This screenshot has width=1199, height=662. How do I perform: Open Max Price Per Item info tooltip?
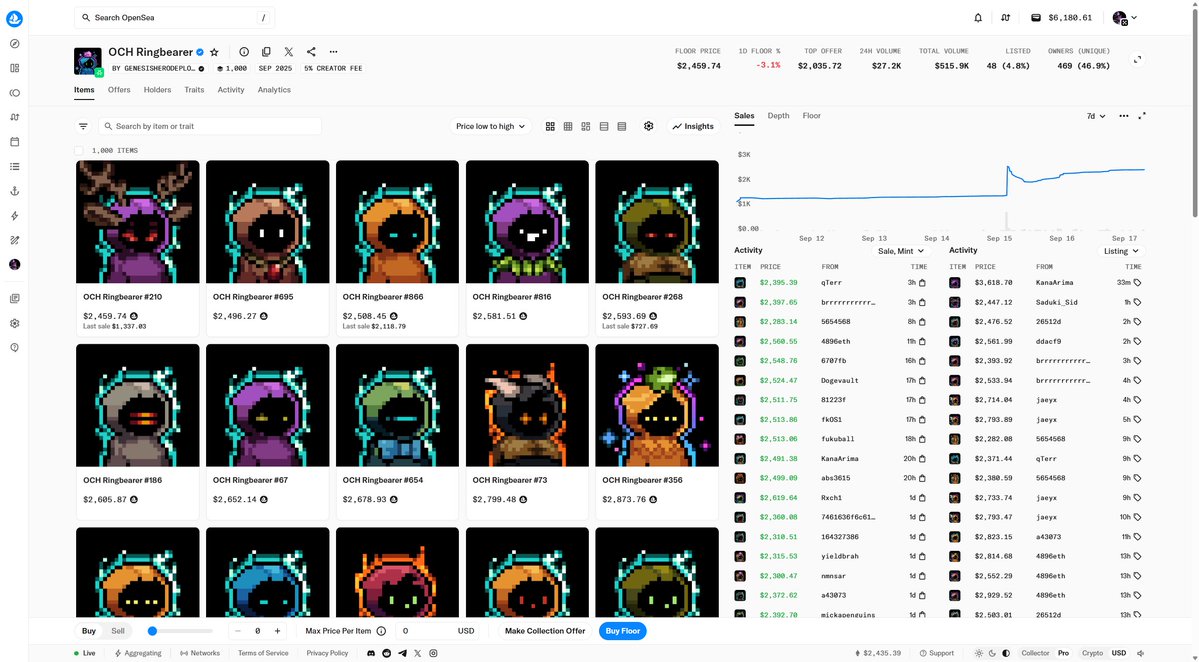(382, 631)
